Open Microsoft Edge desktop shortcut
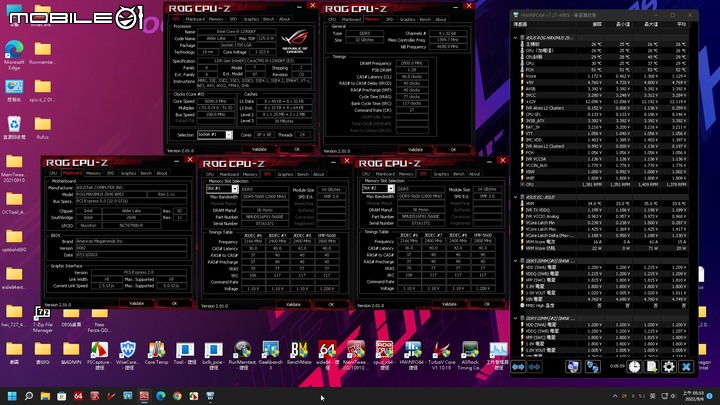720x405 pixels. 14,55
